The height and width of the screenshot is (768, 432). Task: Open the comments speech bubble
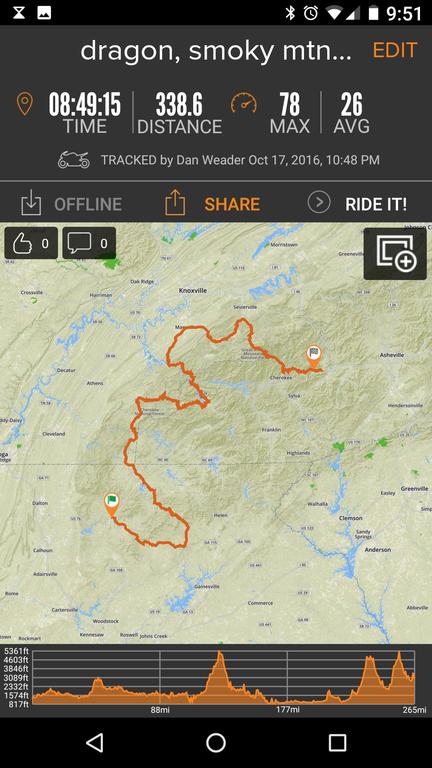point(79,243)
